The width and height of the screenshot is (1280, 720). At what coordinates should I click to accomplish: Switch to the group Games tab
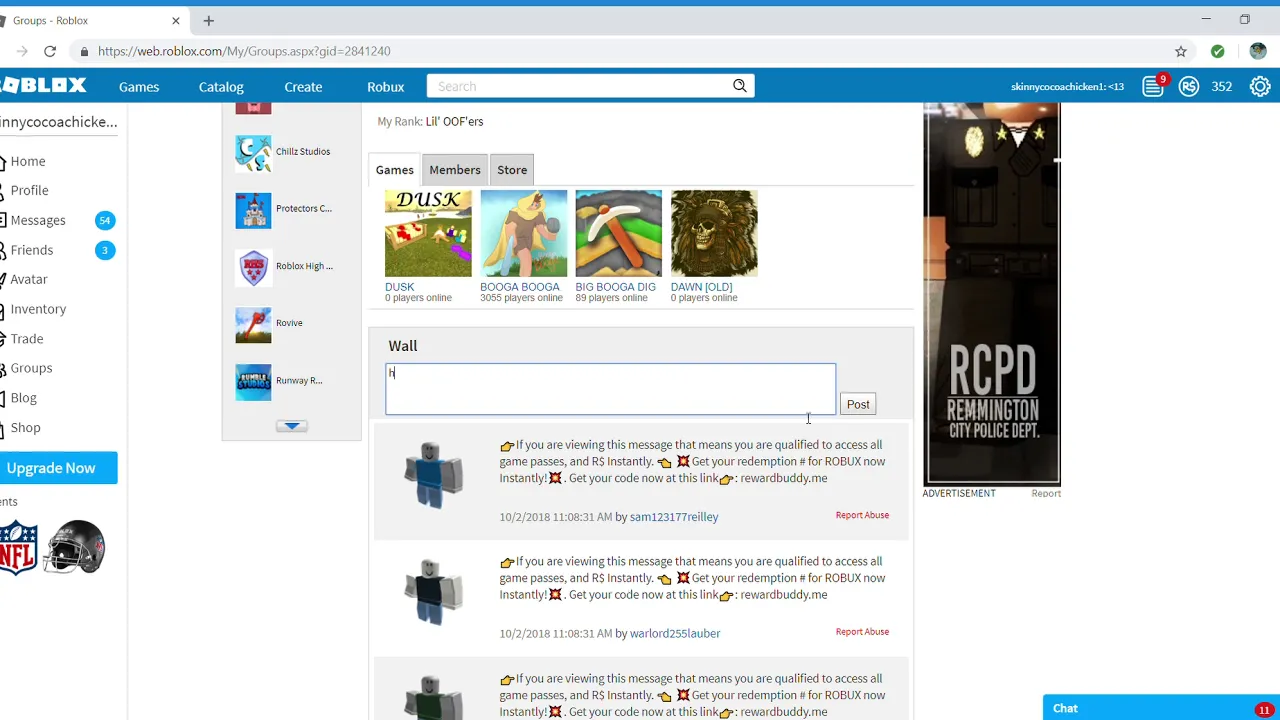(x=395, y=170)
